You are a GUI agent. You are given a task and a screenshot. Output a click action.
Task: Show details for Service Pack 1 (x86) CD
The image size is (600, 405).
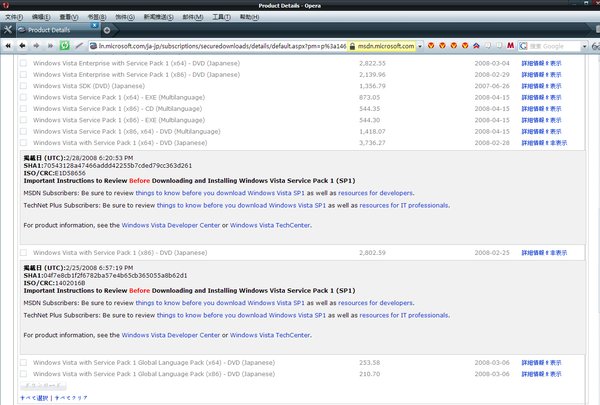541,109
